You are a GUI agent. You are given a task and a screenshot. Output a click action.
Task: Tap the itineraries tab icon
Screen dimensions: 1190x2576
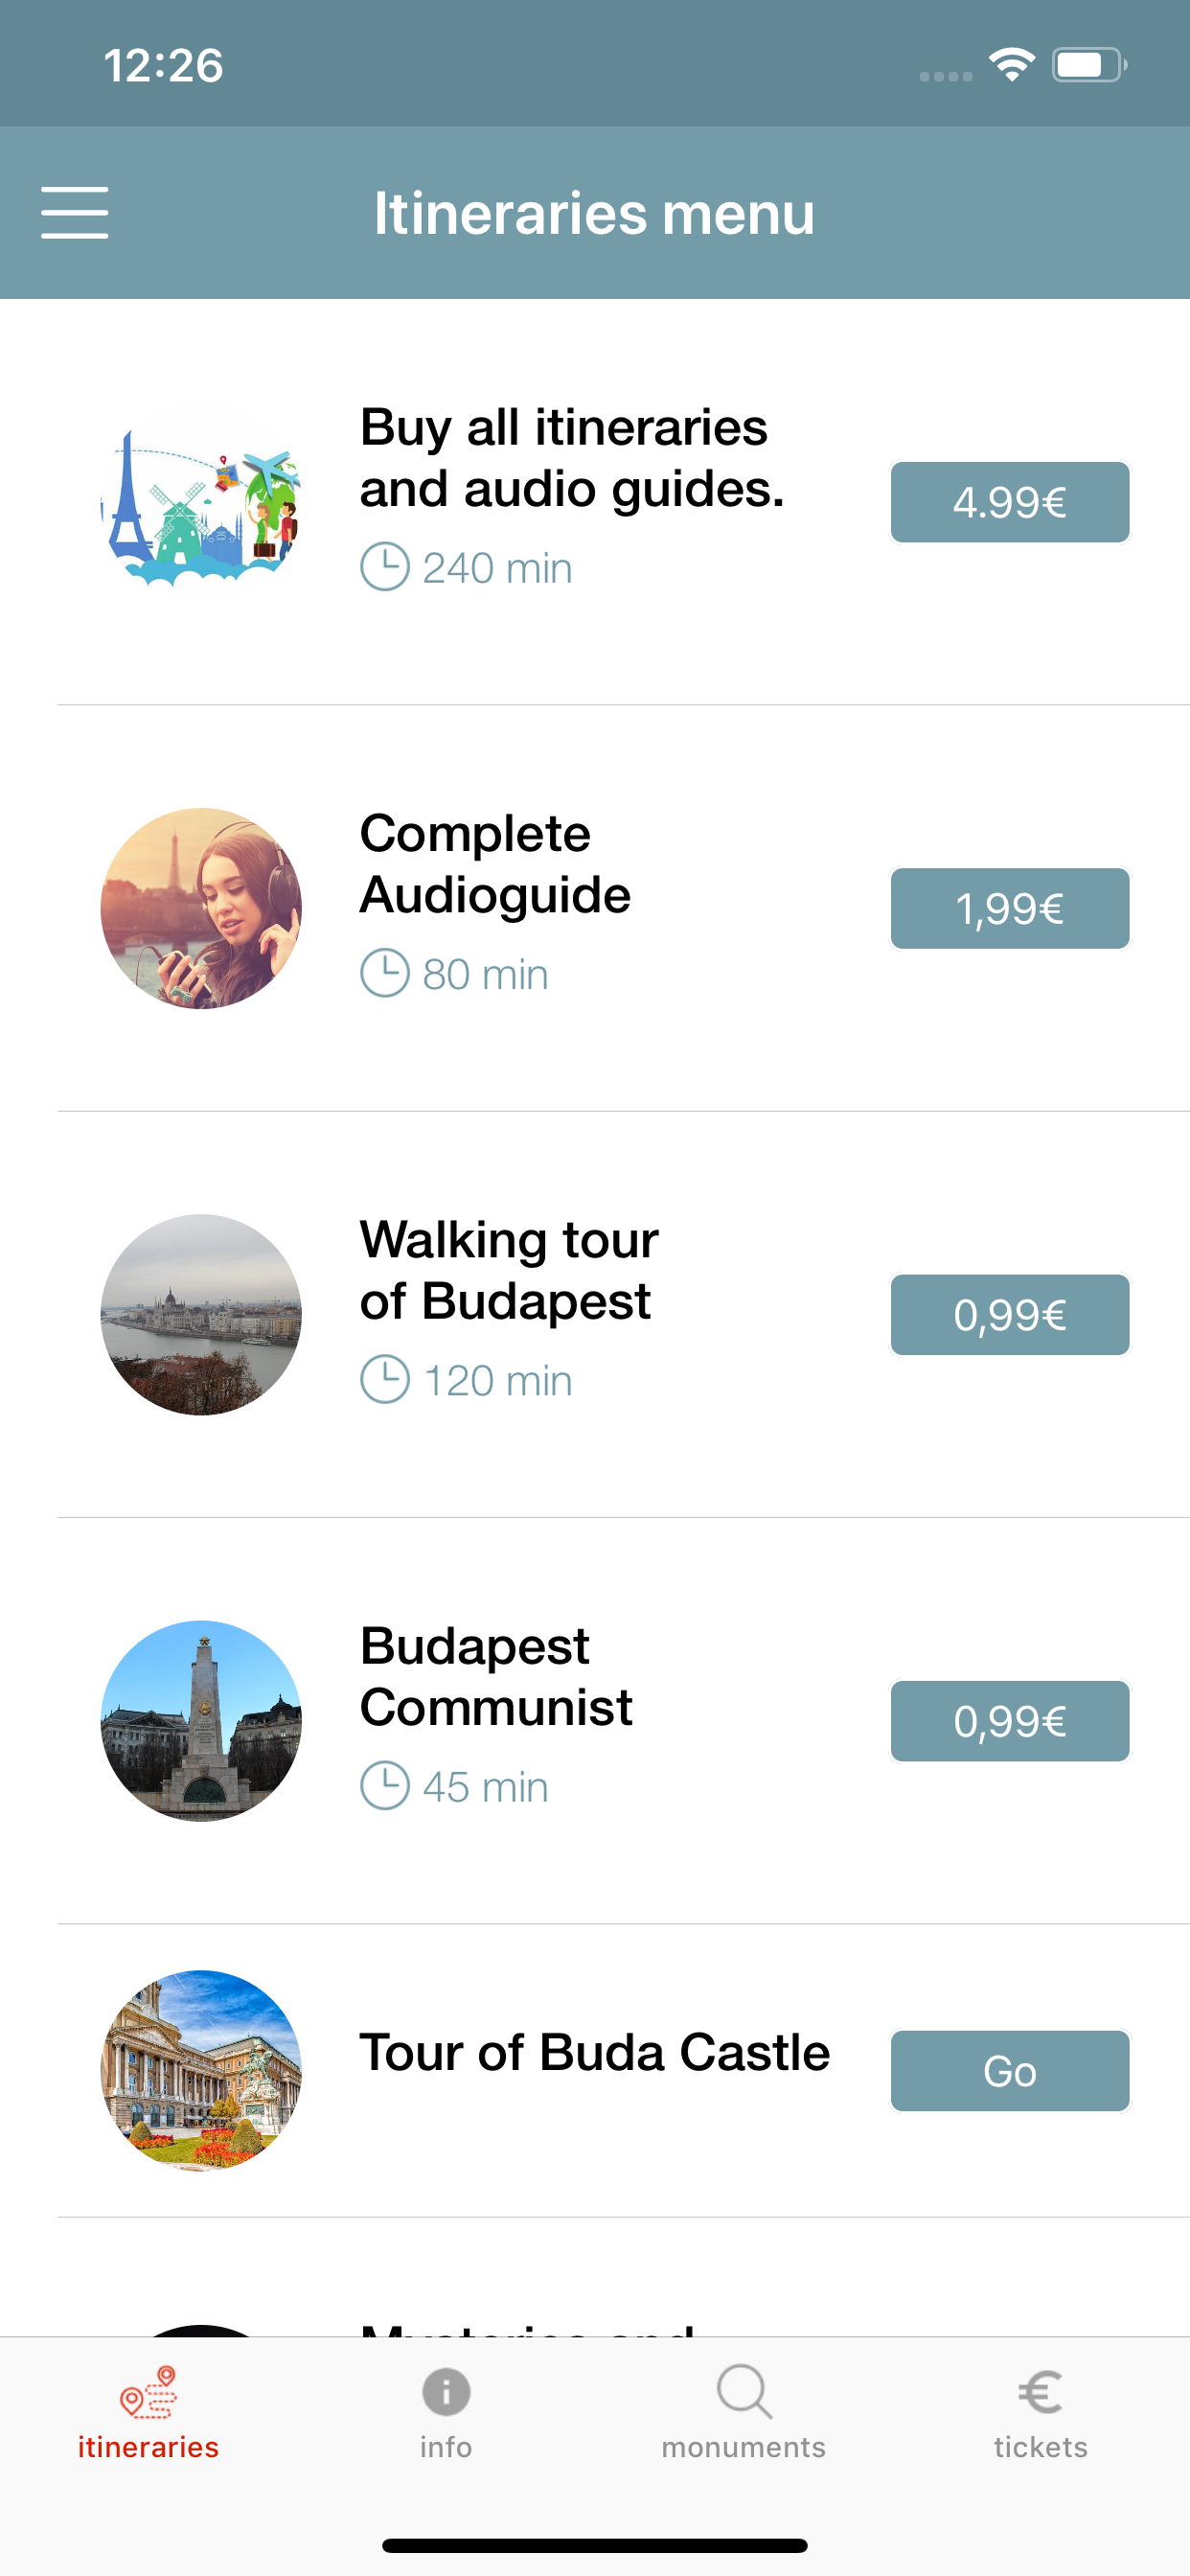coord(148,2392)
